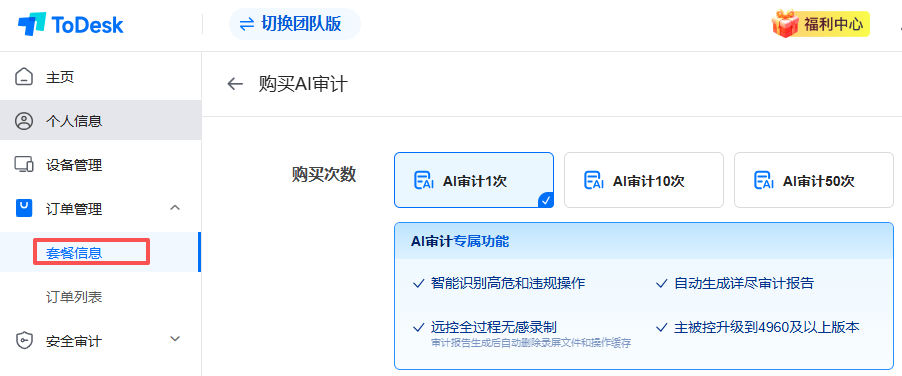Image resolution: width=902 pixels, height=376 pixels.
Task: Click the AI document icon on AI审计50次
Action: pyautogui.click(x=763, y=181)
